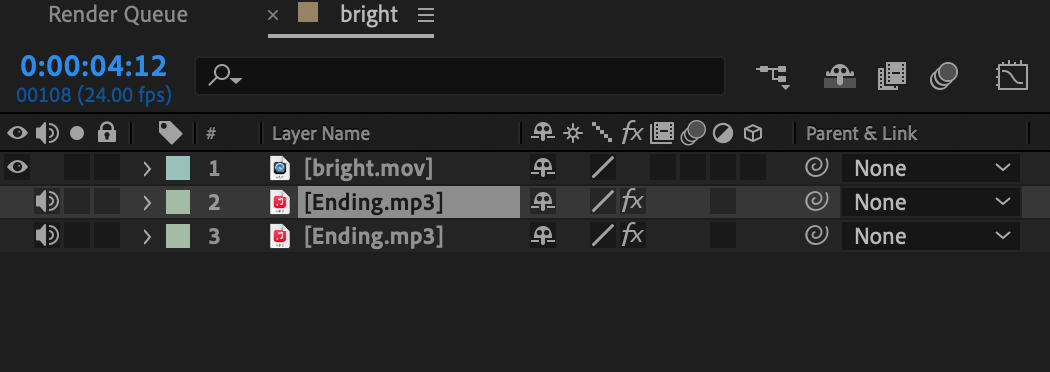Image resolution: width=1050 pixels, height=372 pixels.
Task: Enable the Frame Blending icon in toolbar
Action: pyautogui.click(x=891, y=76)
